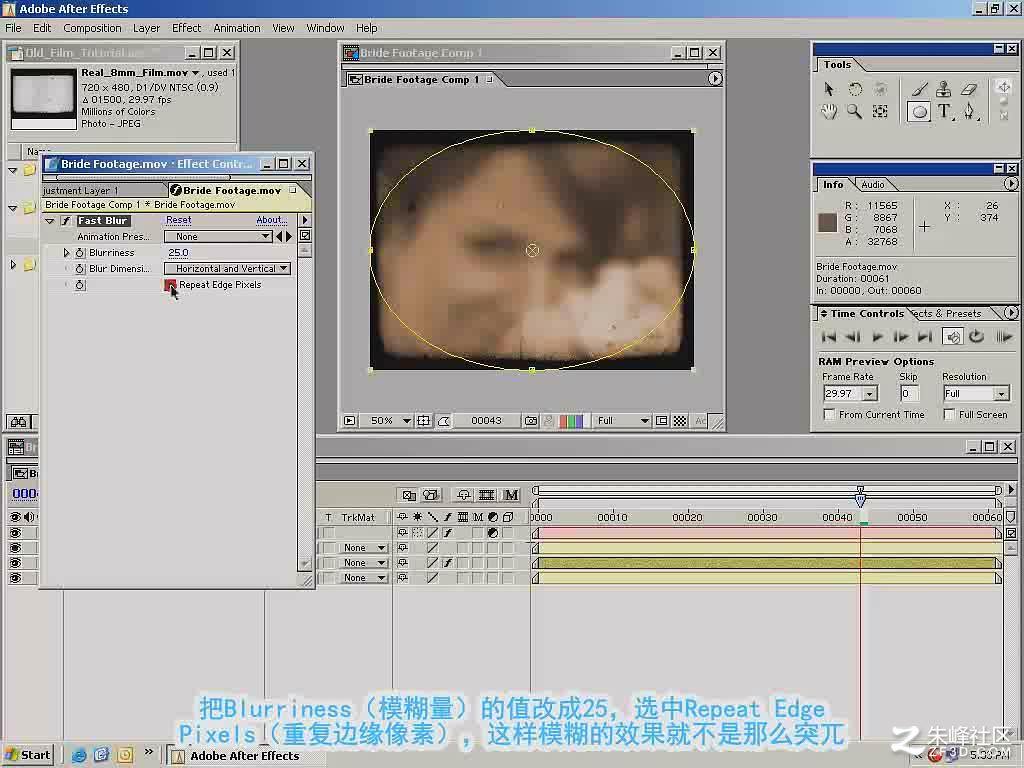Select the Pan Behind tool
1024x768 pixels.
point(880,112)
